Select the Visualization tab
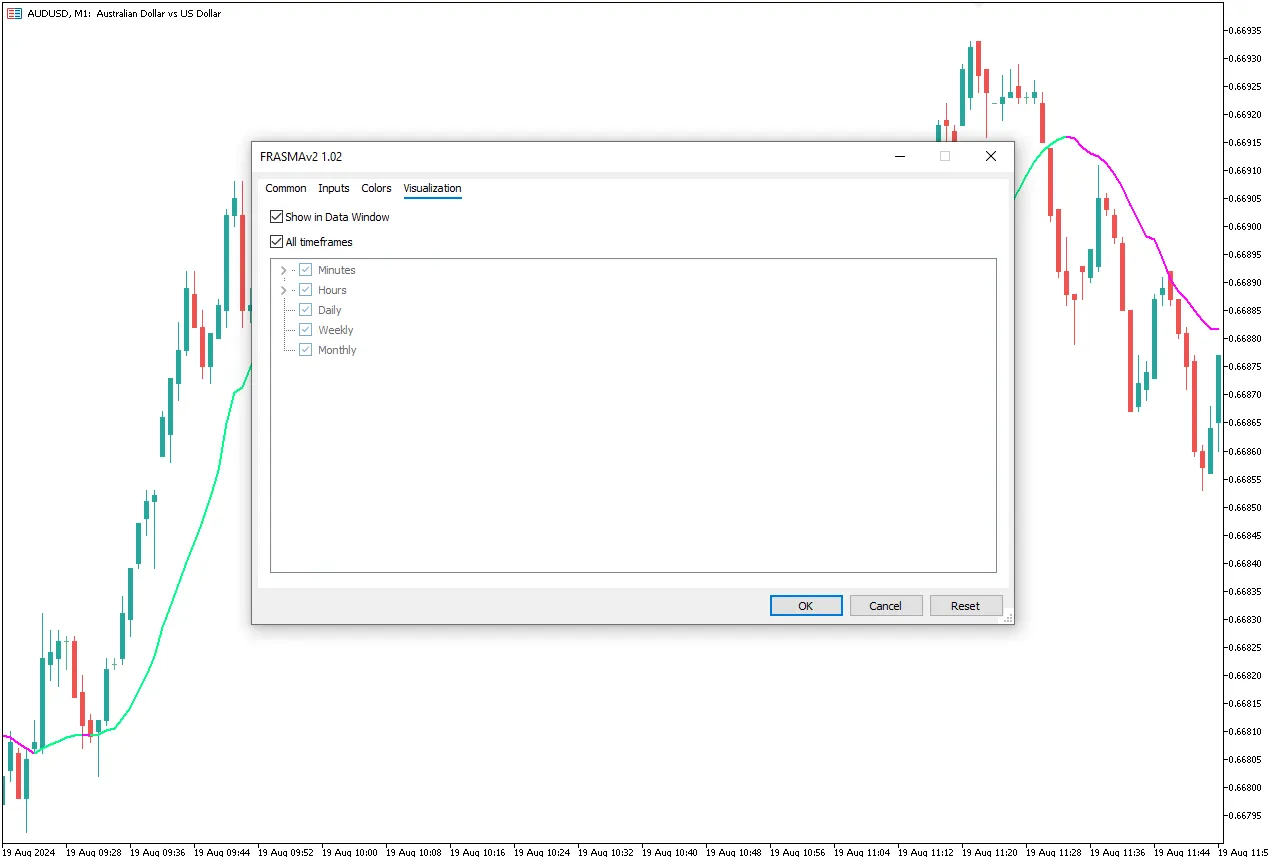The height and width of the screenshot is (857, 1268). (433, 188)
